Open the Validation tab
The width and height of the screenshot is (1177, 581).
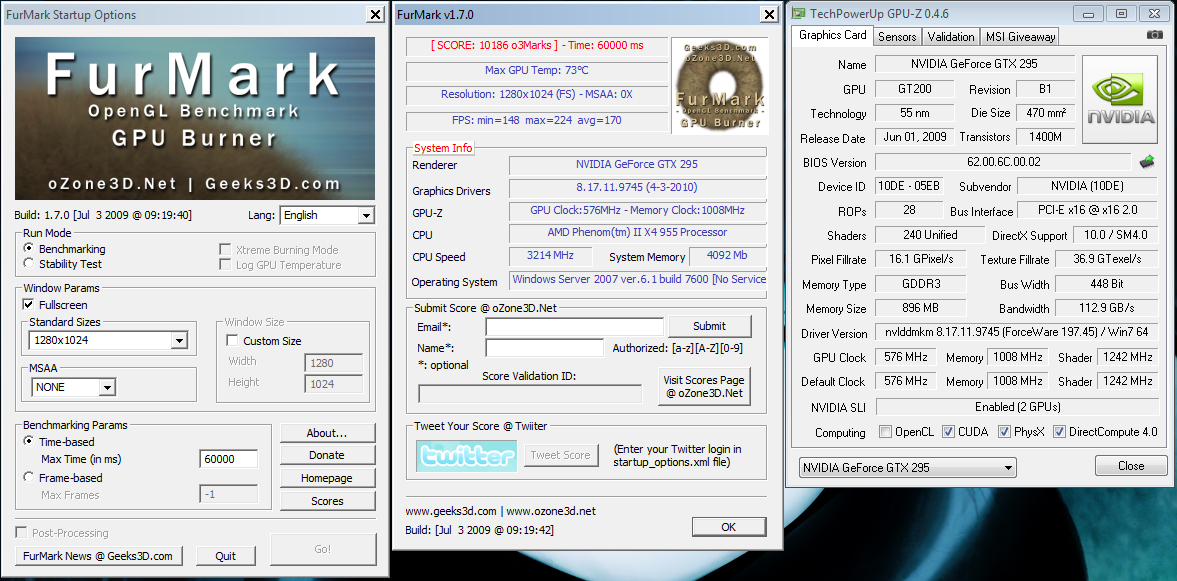coord(950,36)
